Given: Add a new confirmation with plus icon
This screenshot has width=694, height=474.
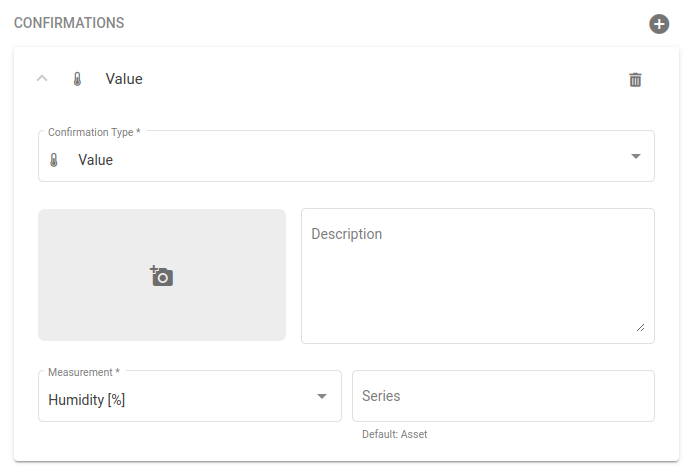Looking at the screenshot, I should tap(659, 23).
